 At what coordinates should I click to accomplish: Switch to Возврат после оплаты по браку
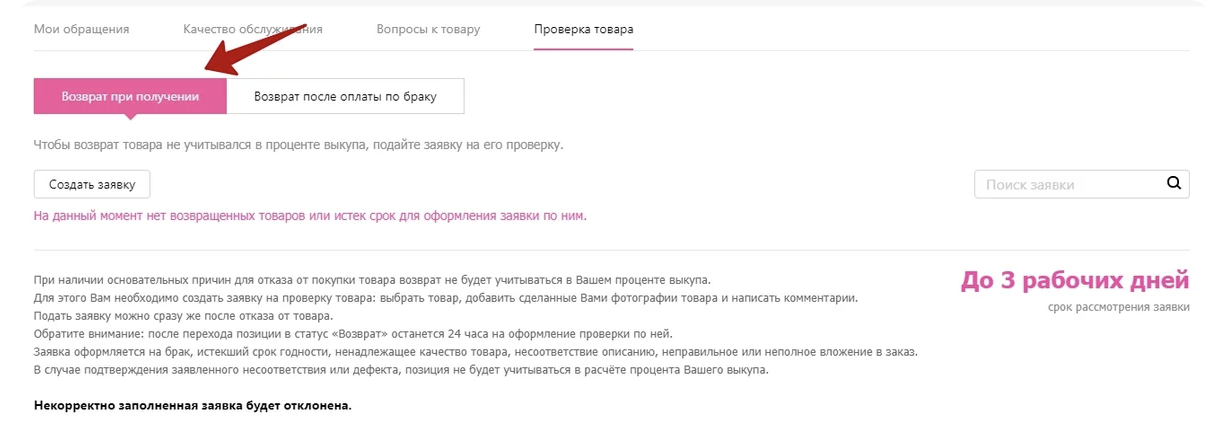point(345,97)
